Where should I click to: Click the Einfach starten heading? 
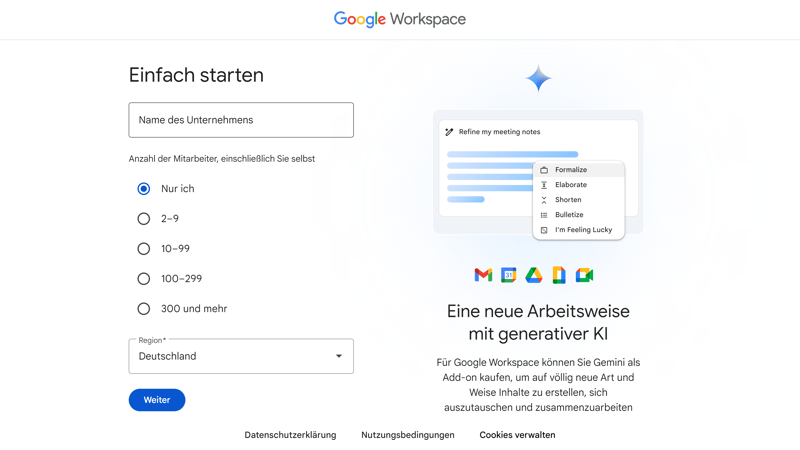coord(196,75)
